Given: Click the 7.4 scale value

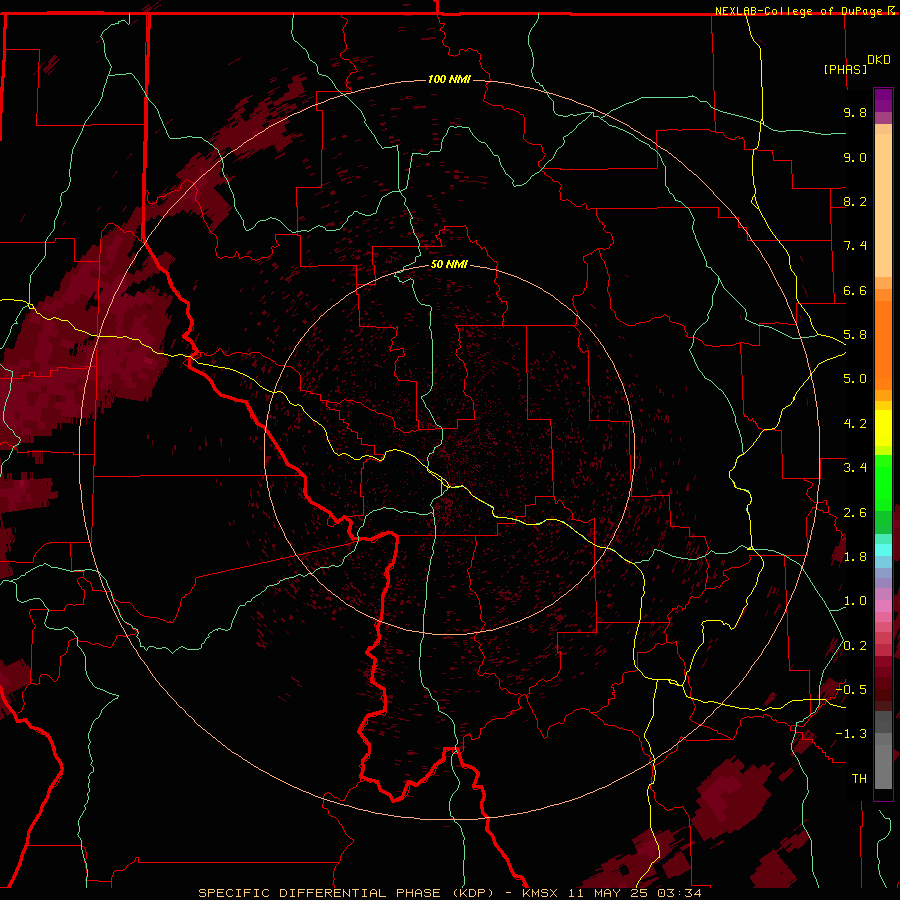Looking at the screenshot, I should 855,246.
